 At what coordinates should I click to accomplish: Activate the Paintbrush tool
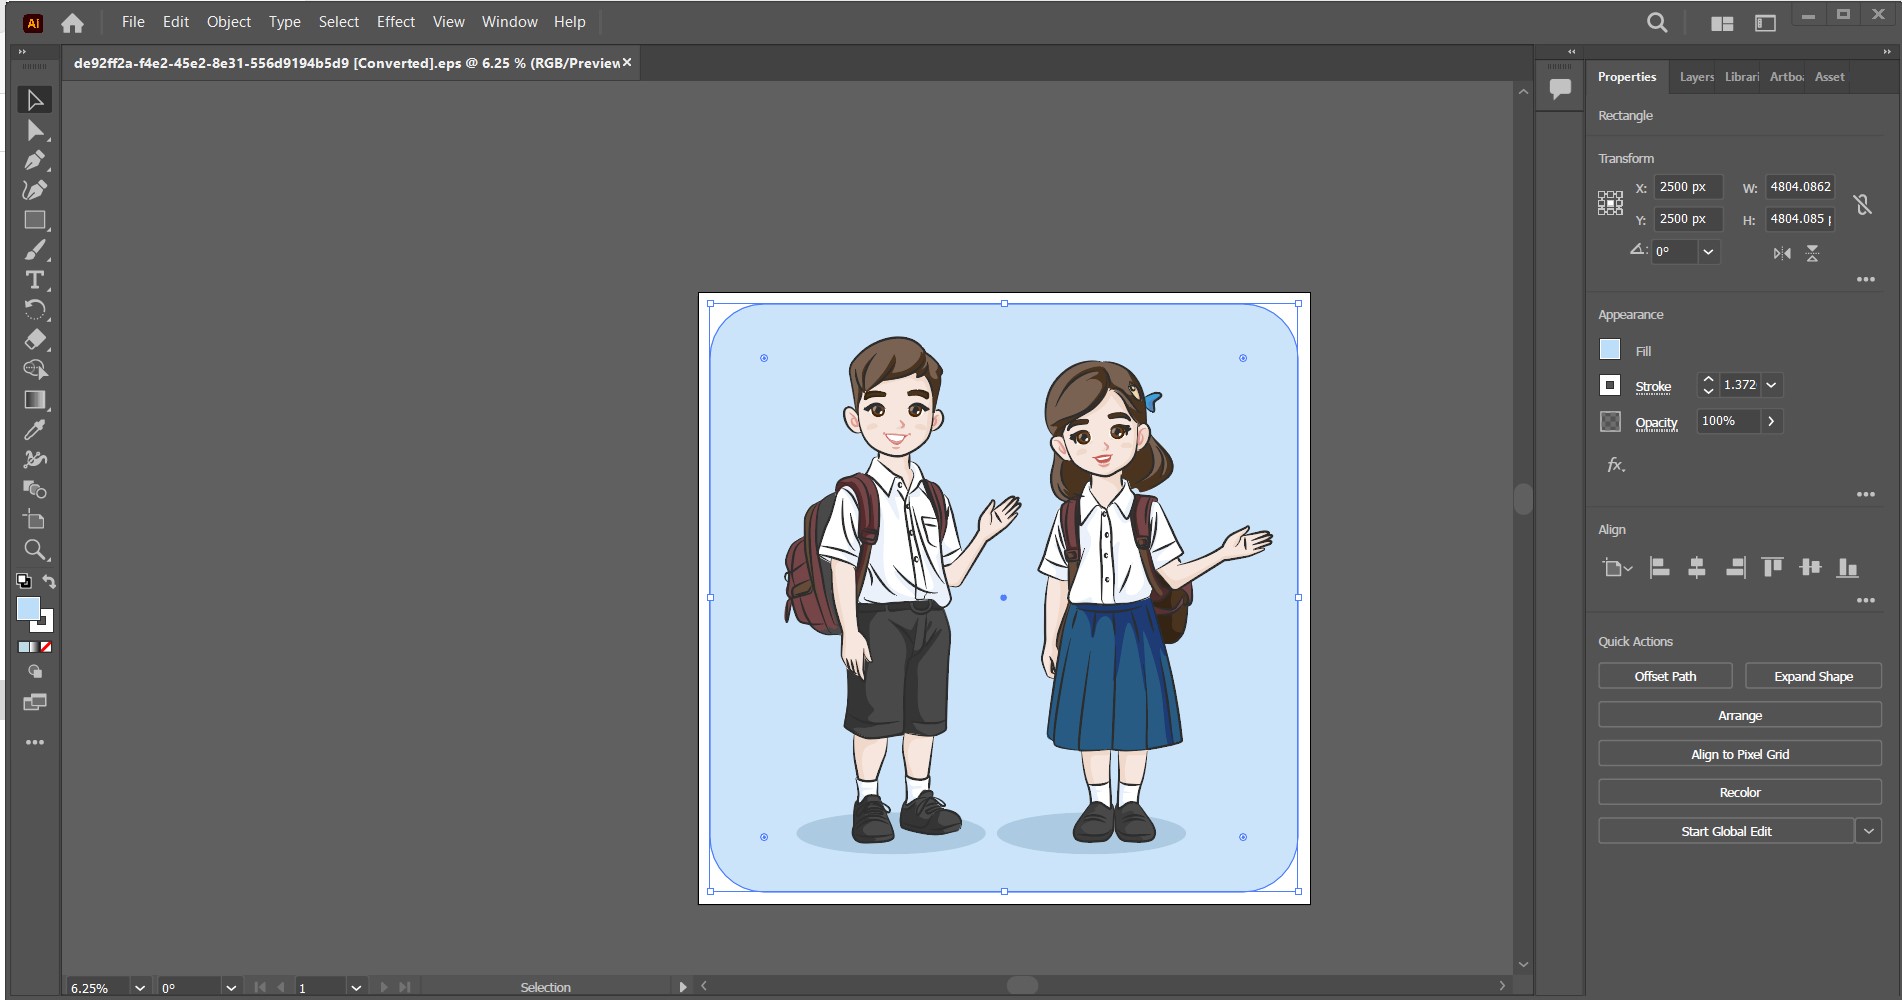34,250
